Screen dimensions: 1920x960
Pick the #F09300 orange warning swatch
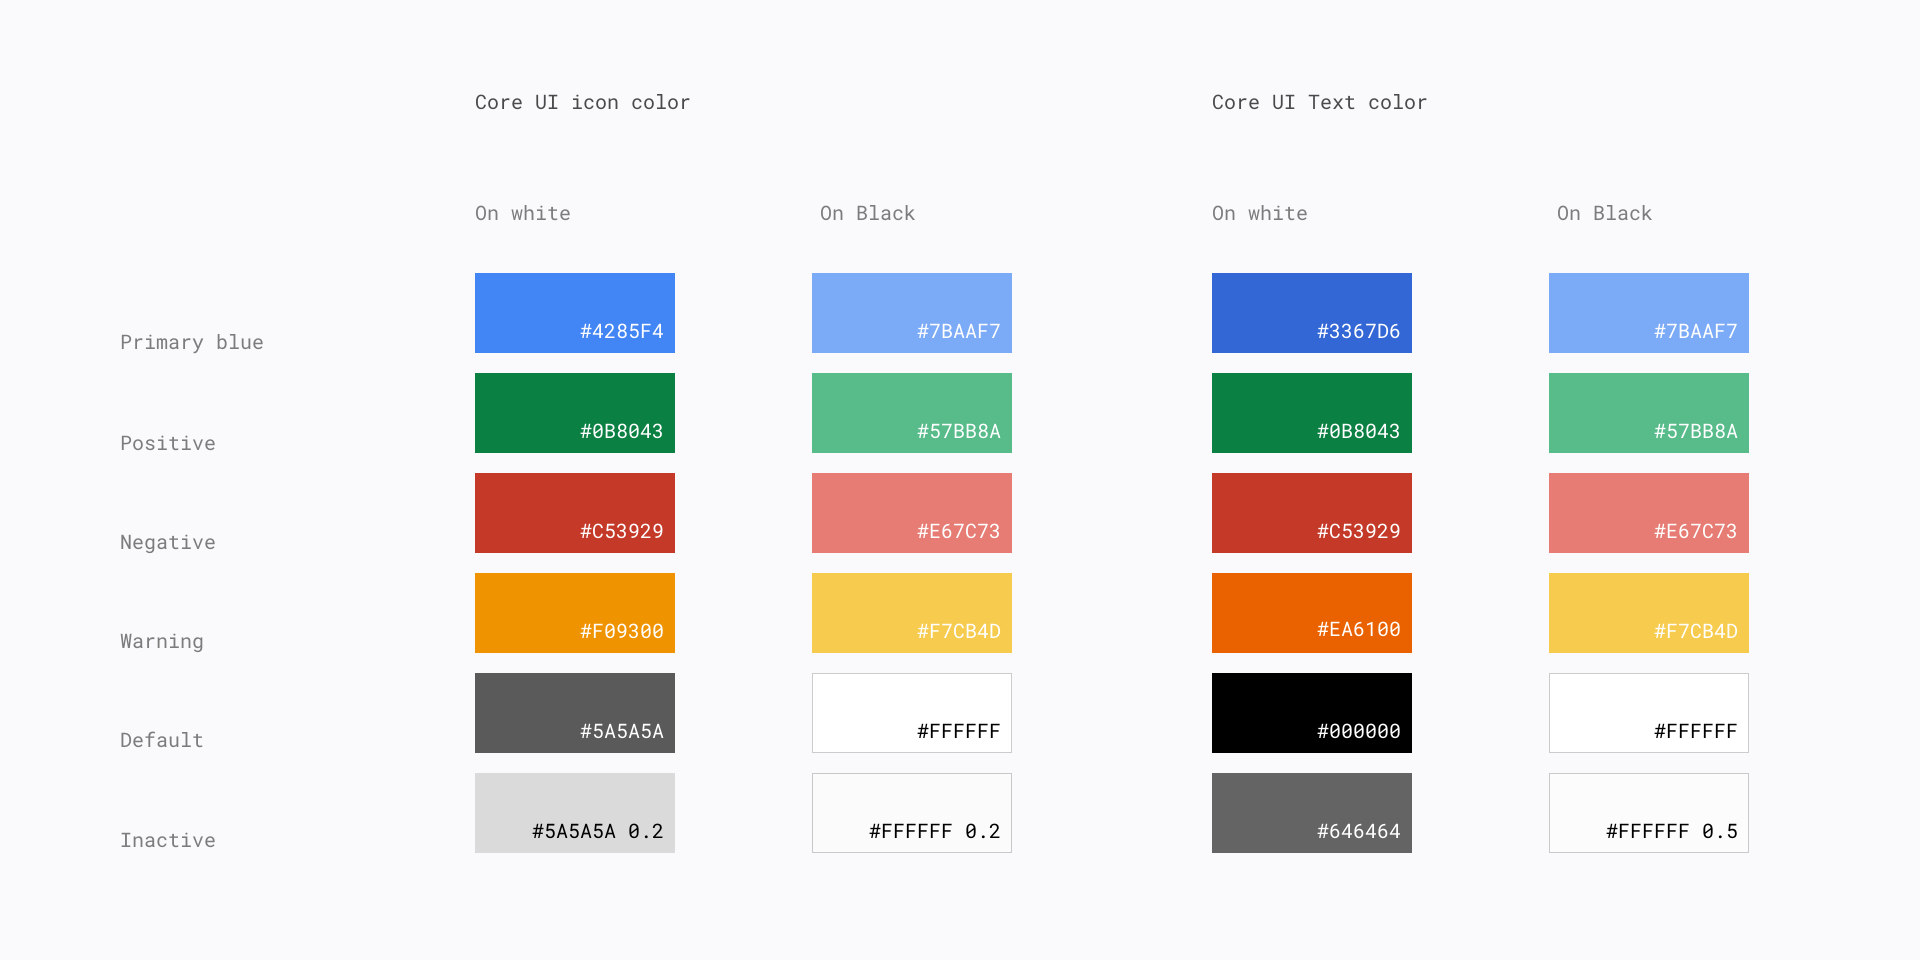tap(575, 613)
